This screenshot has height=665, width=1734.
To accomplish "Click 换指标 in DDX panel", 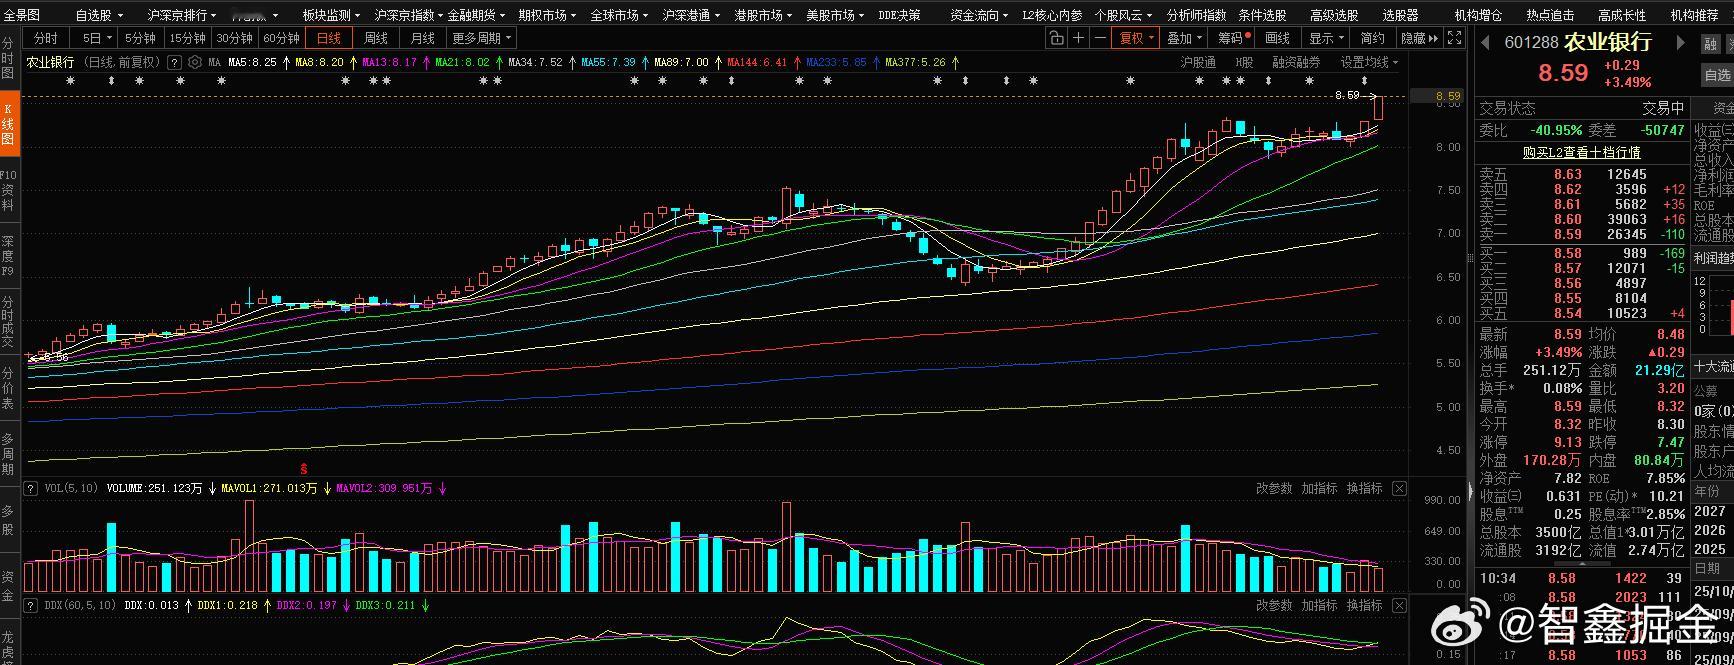I will tap(1364, 605).
